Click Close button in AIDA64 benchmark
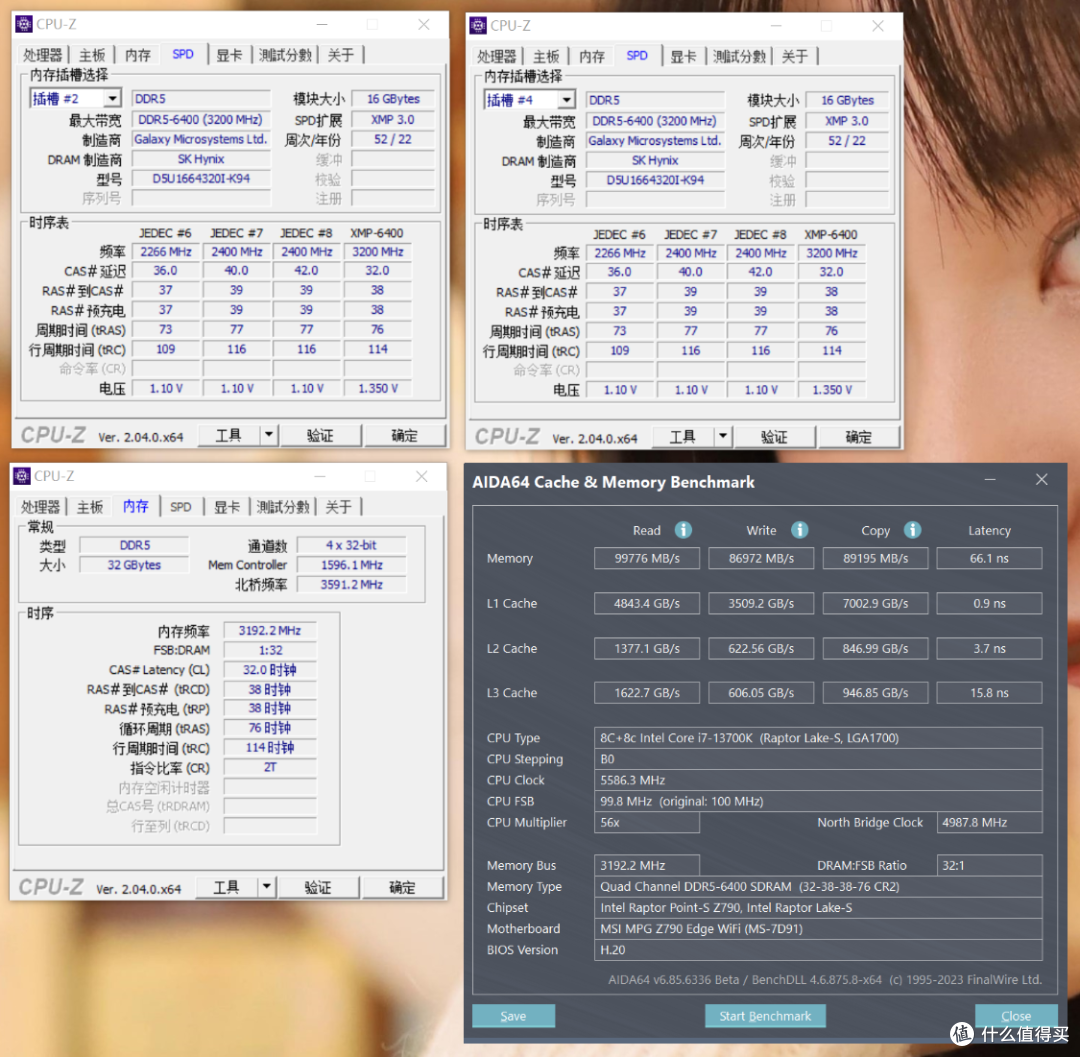Viewport: 1080px width, 1057px height. click(x=1016, y=1015)
